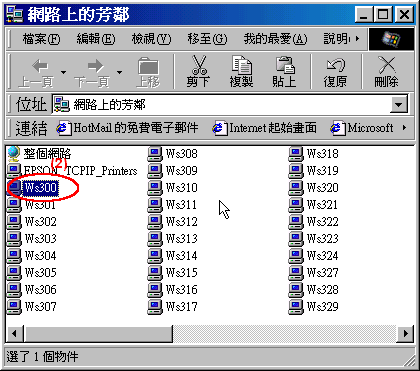420x371 pixels.
Task: Select the EPSON_TCPIP_Printers computer icon
Action: (x=13, y=171)
